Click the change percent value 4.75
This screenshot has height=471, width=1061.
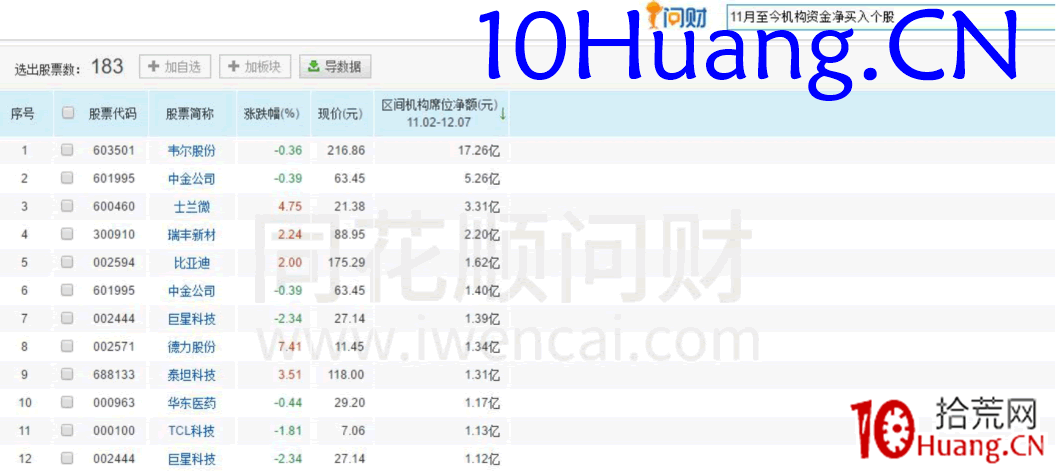[290, 207]
